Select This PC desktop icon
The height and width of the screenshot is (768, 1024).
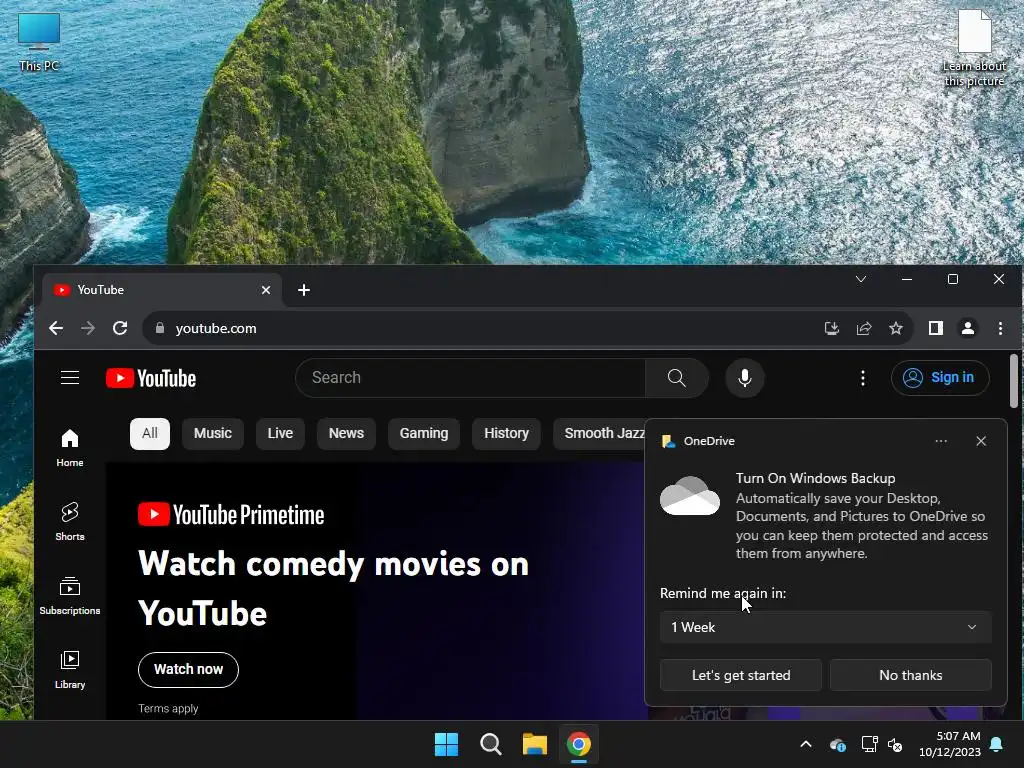tap(39, 42)
